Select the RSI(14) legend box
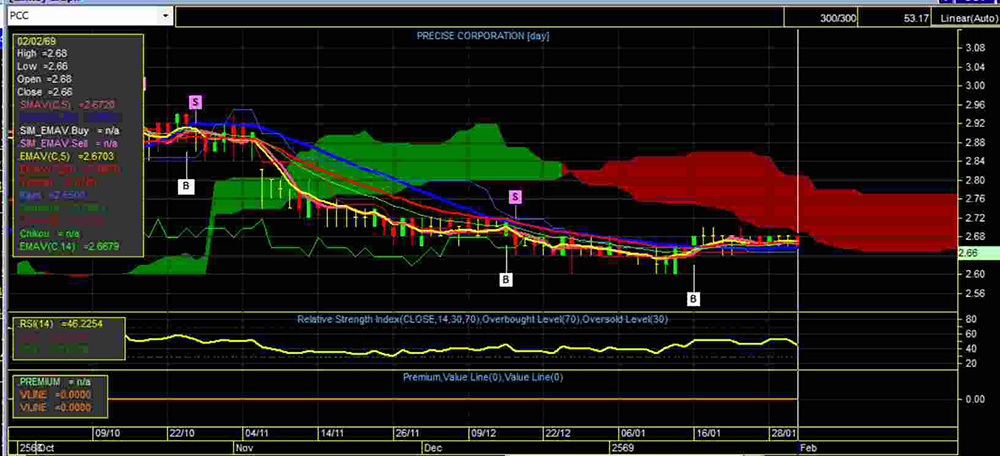 67,337
